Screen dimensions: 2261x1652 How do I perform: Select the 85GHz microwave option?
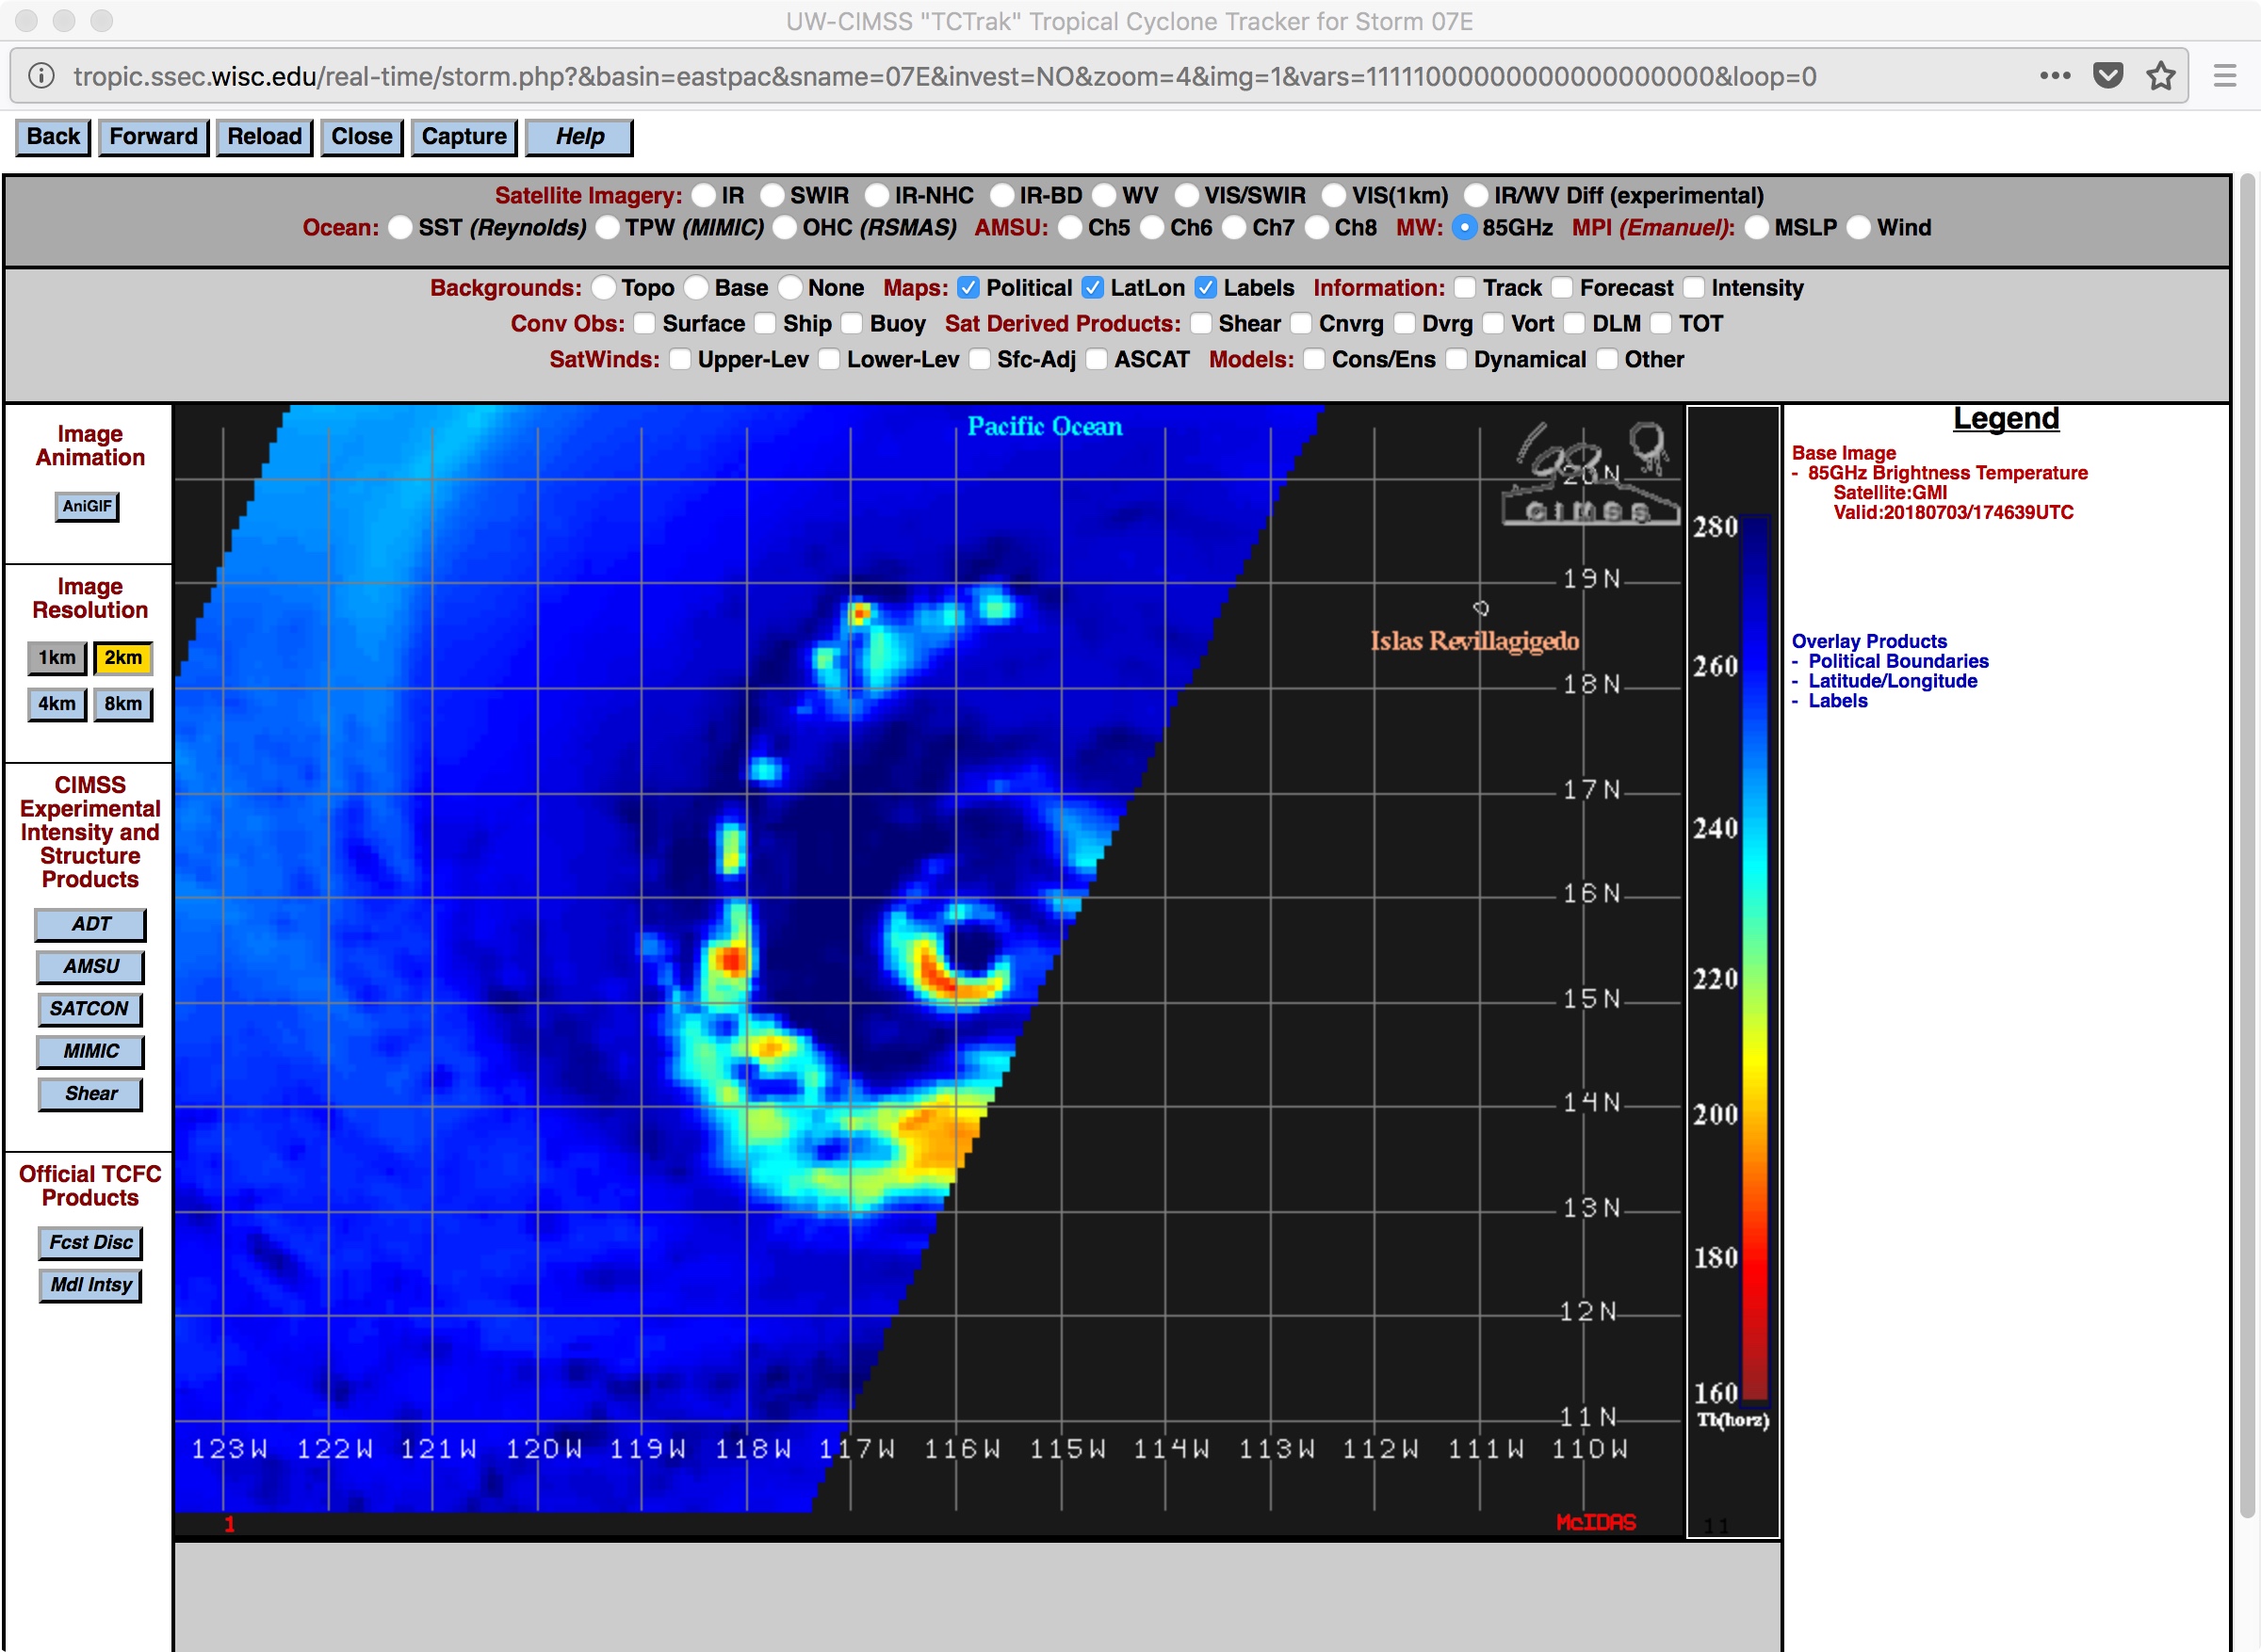click(1464, 228)
